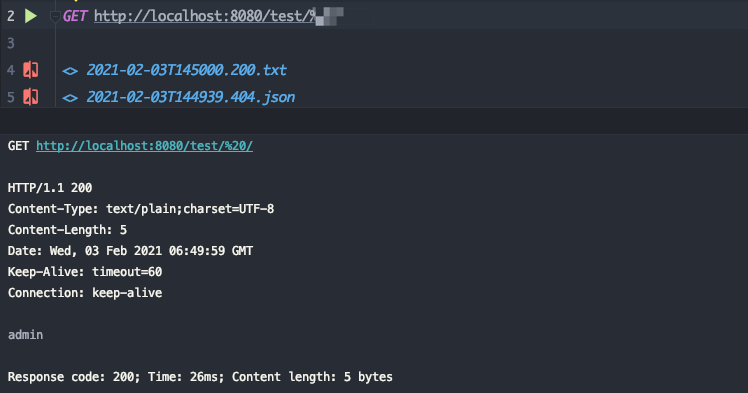
Task: Collapse the GET request fold marker
Action: 55,17
